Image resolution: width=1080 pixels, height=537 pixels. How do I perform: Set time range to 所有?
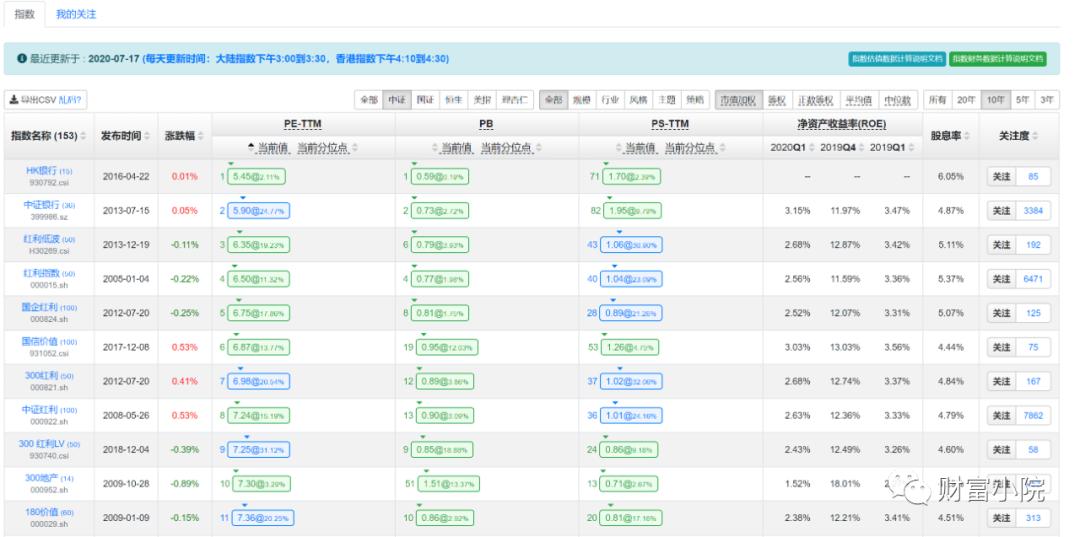tap(937, 100)
